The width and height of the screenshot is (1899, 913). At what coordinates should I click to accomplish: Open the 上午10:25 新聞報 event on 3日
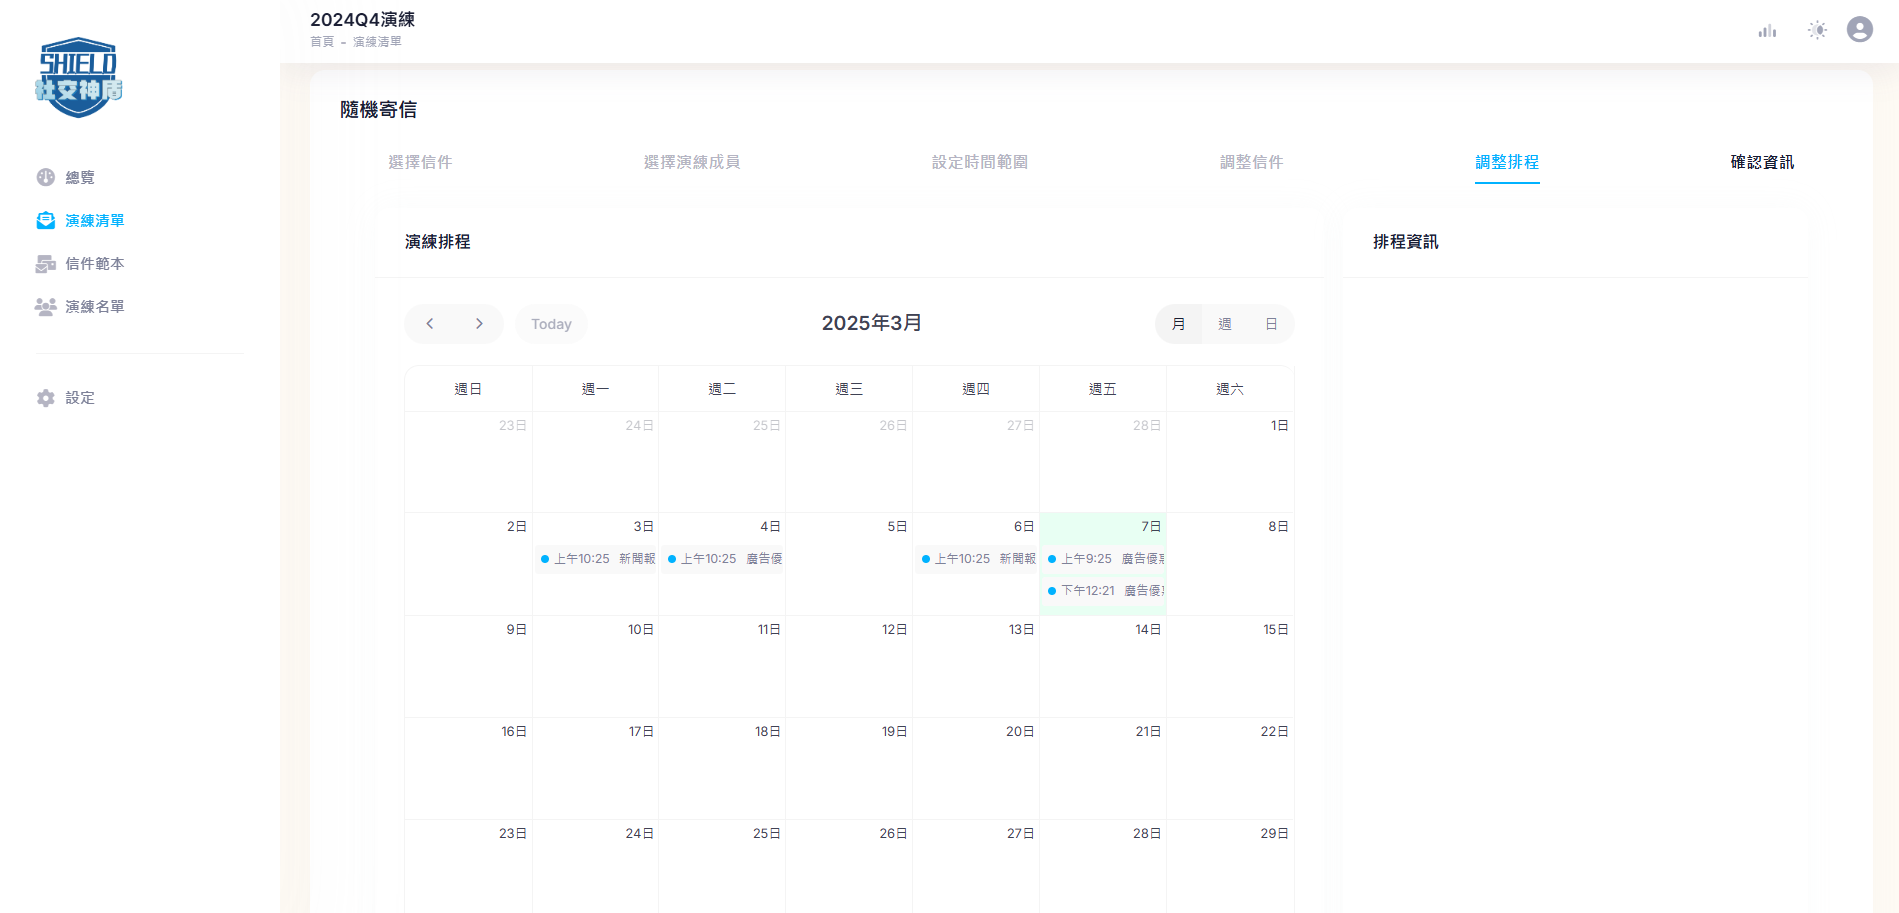point(597,559)
